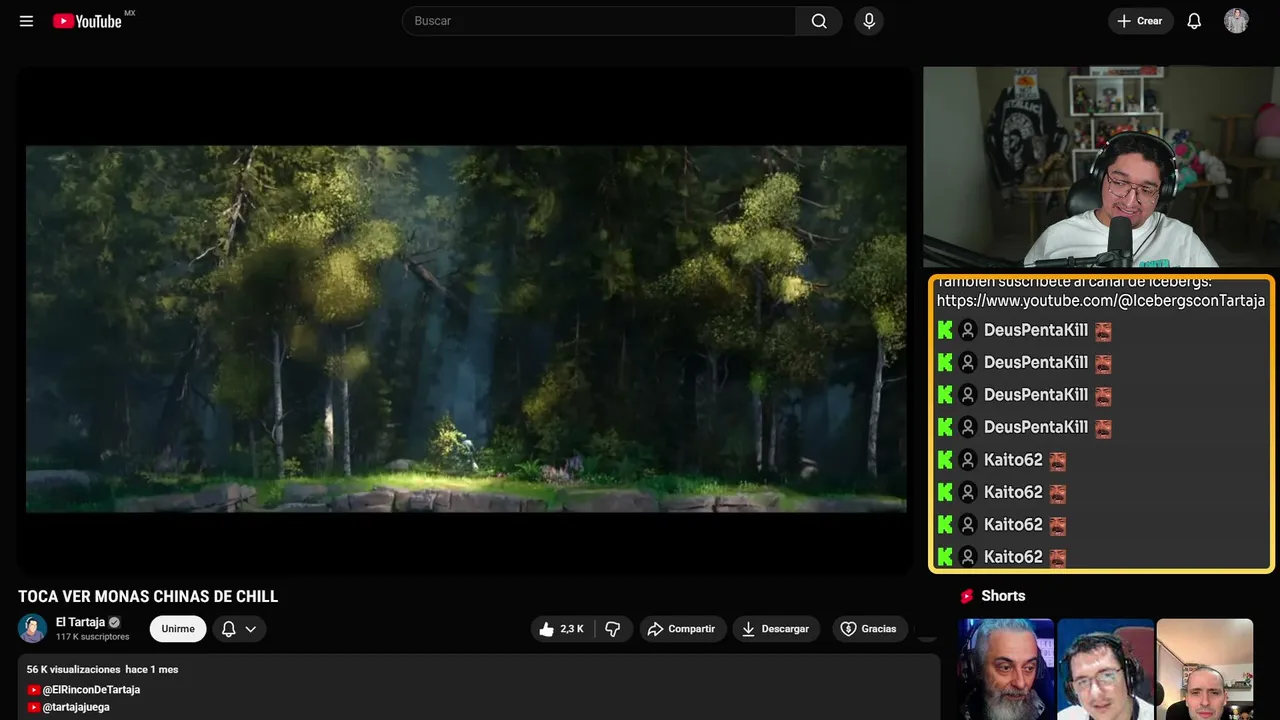Image resolution: width=1280 pixels, height=720 pixels.
Task: Click the 117 K suscriptores text
Action: point(93,637)
